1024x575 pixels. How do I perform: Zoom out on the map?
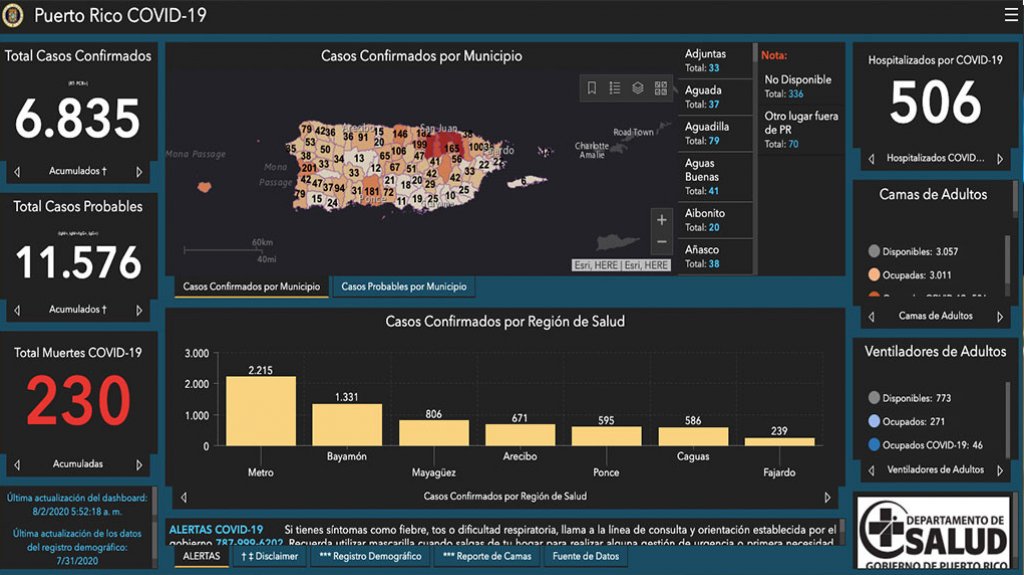click(x=661, y=243)
